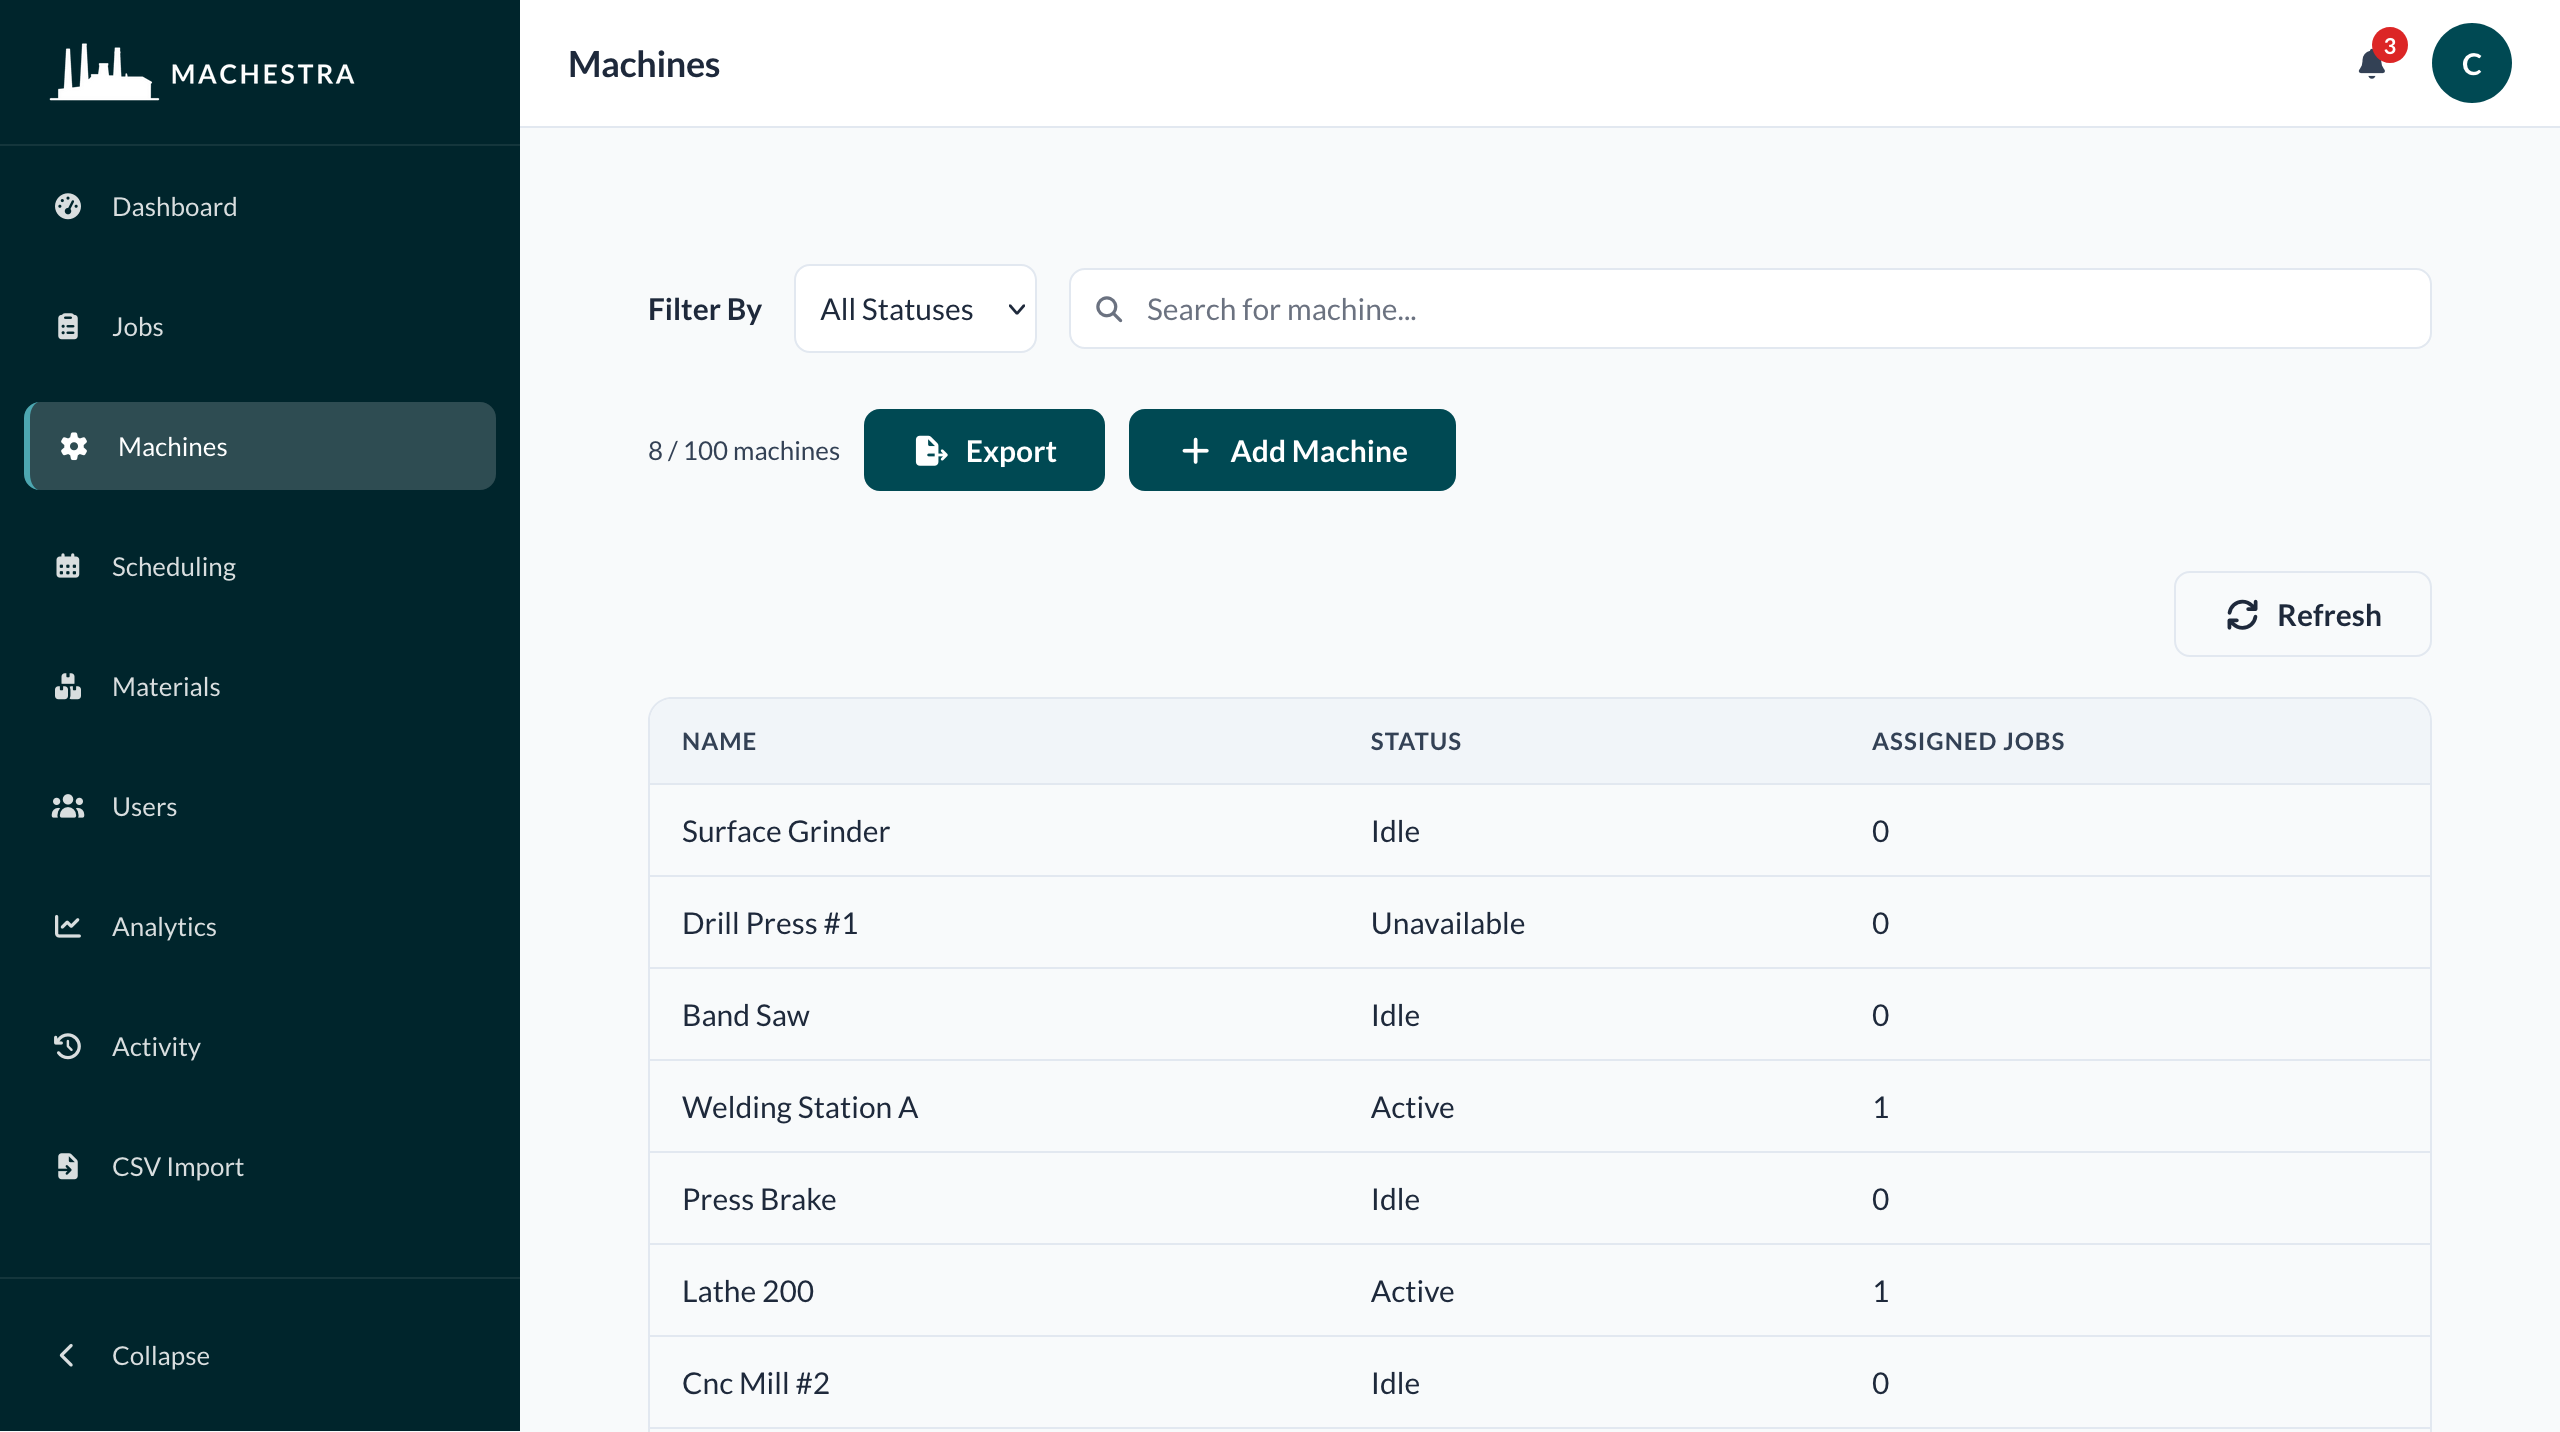The image size is (2560, 1432).
Task: Click the magnifier icon in the search bar
Action: (1109, 309)
